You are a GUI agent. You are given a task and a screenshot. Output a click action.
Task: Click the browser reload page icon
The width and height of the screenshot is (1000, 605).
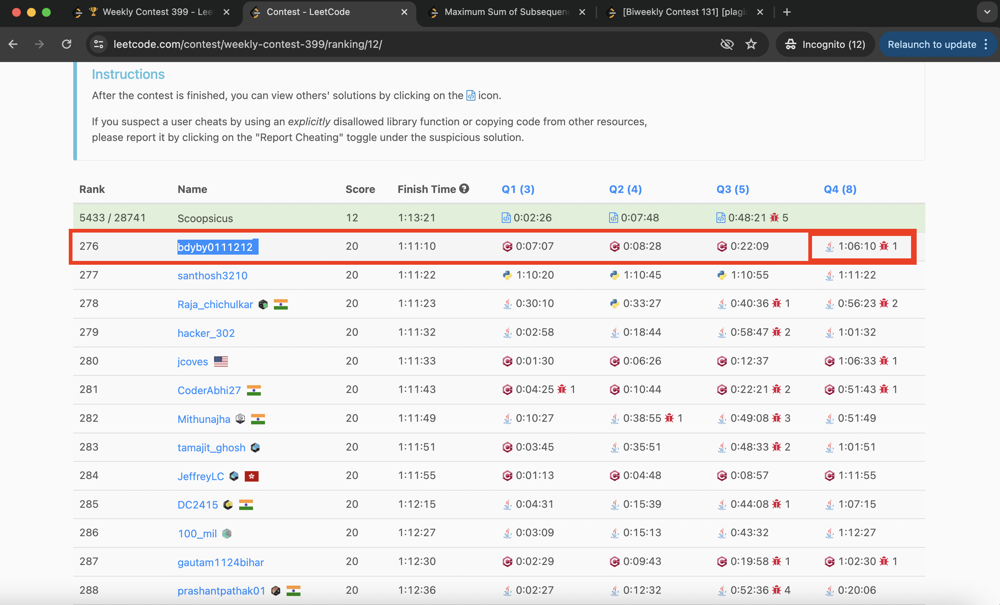point(67,44)
